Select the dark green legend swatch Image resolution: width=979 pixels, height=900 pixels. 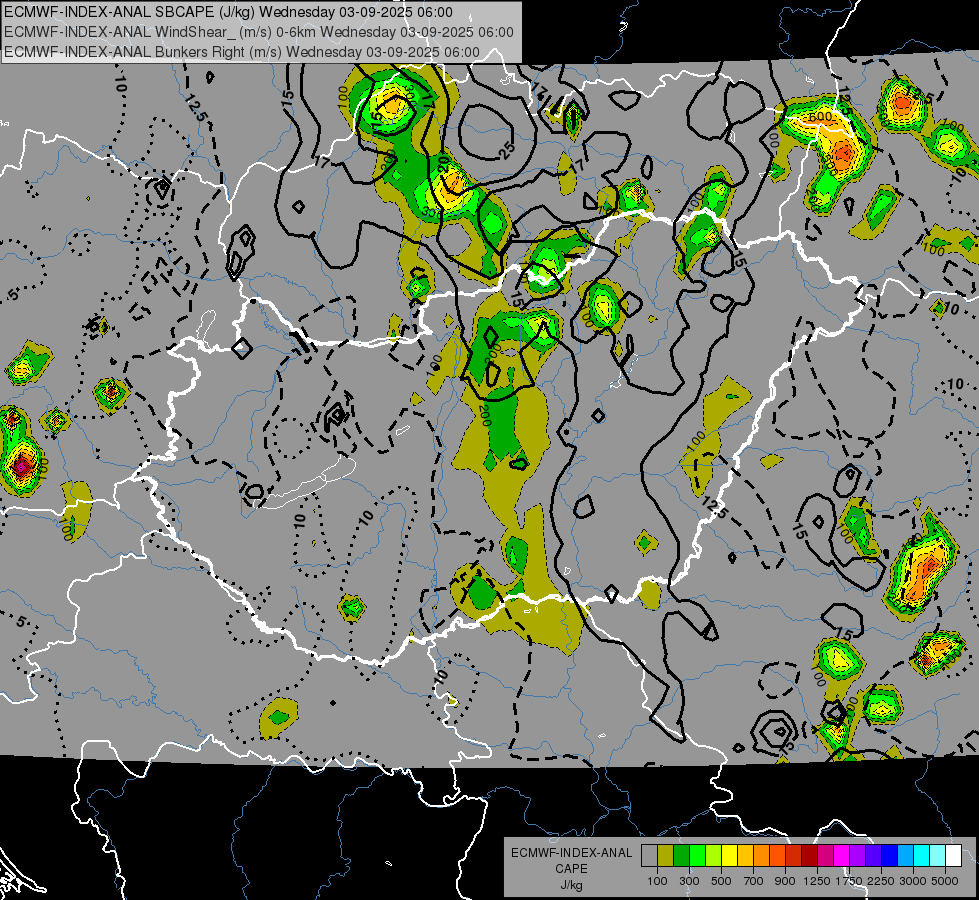click(681, 855)
